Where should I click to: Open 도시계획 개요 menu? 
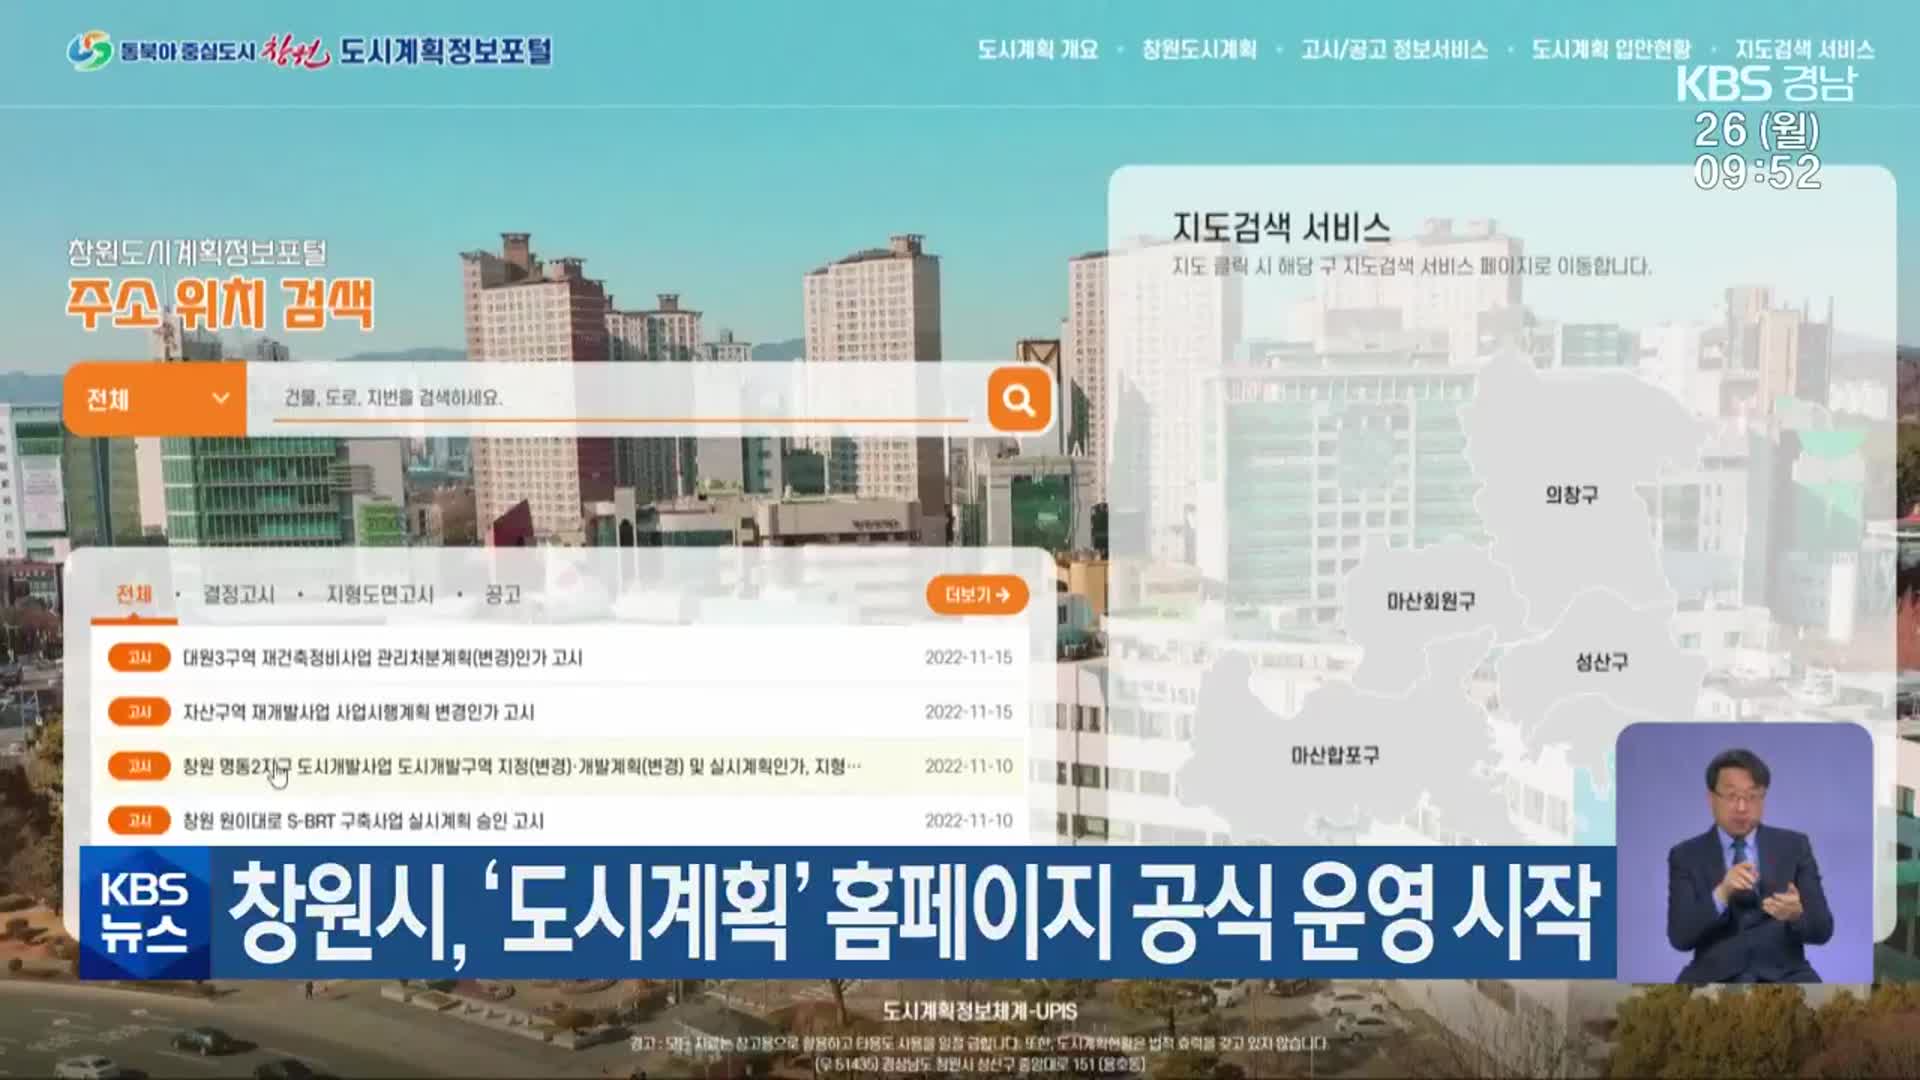tap(1038, 49)
